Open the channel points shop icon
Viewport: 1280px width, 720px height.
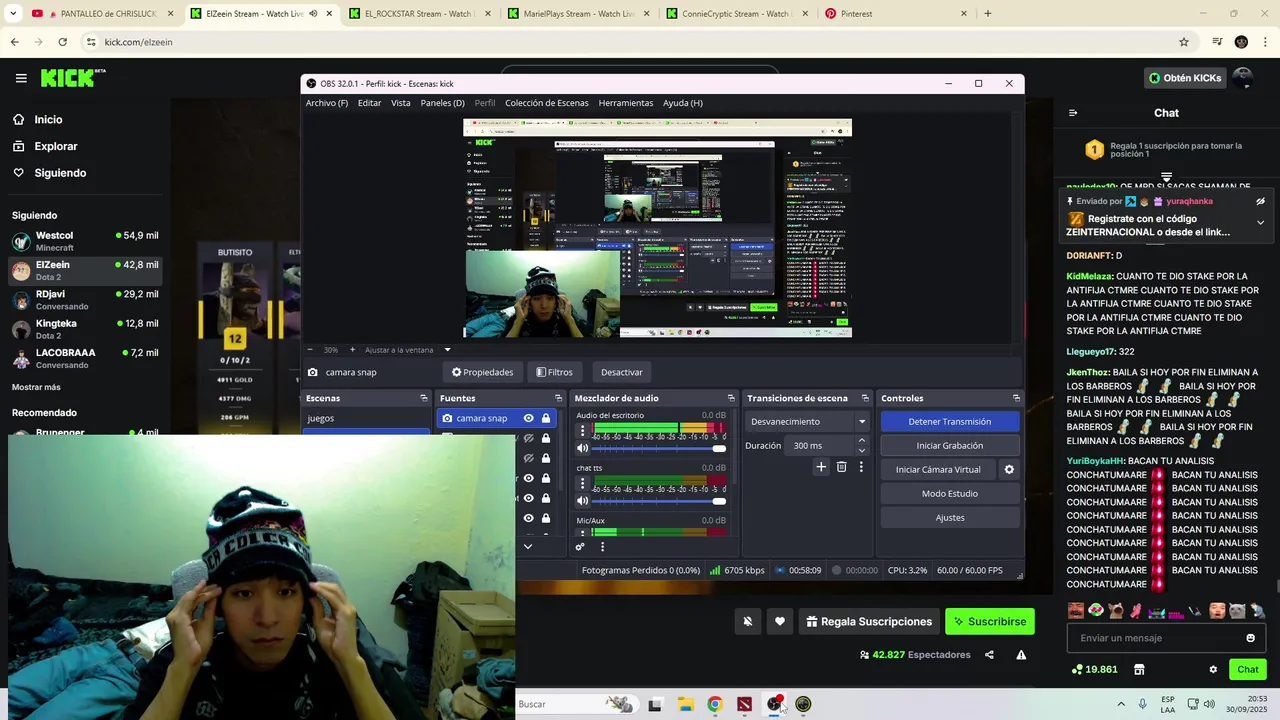(1138, 670)
